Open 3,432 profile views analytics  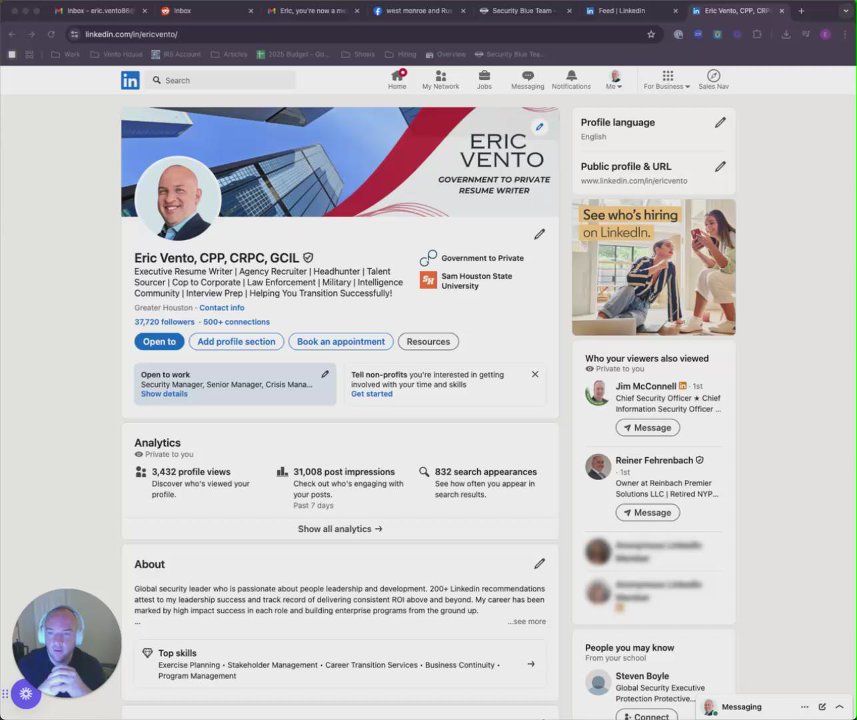pos(191,472)
